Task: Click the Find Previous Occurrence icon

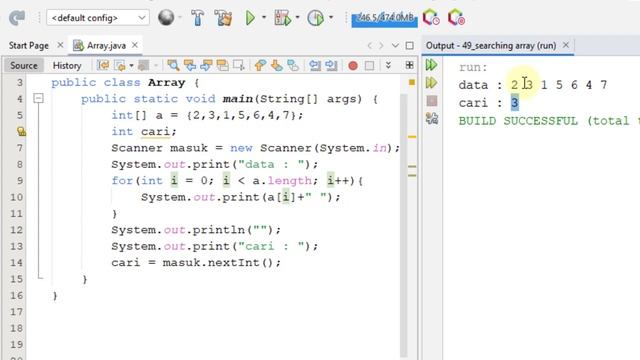Action: coord(190,65)
